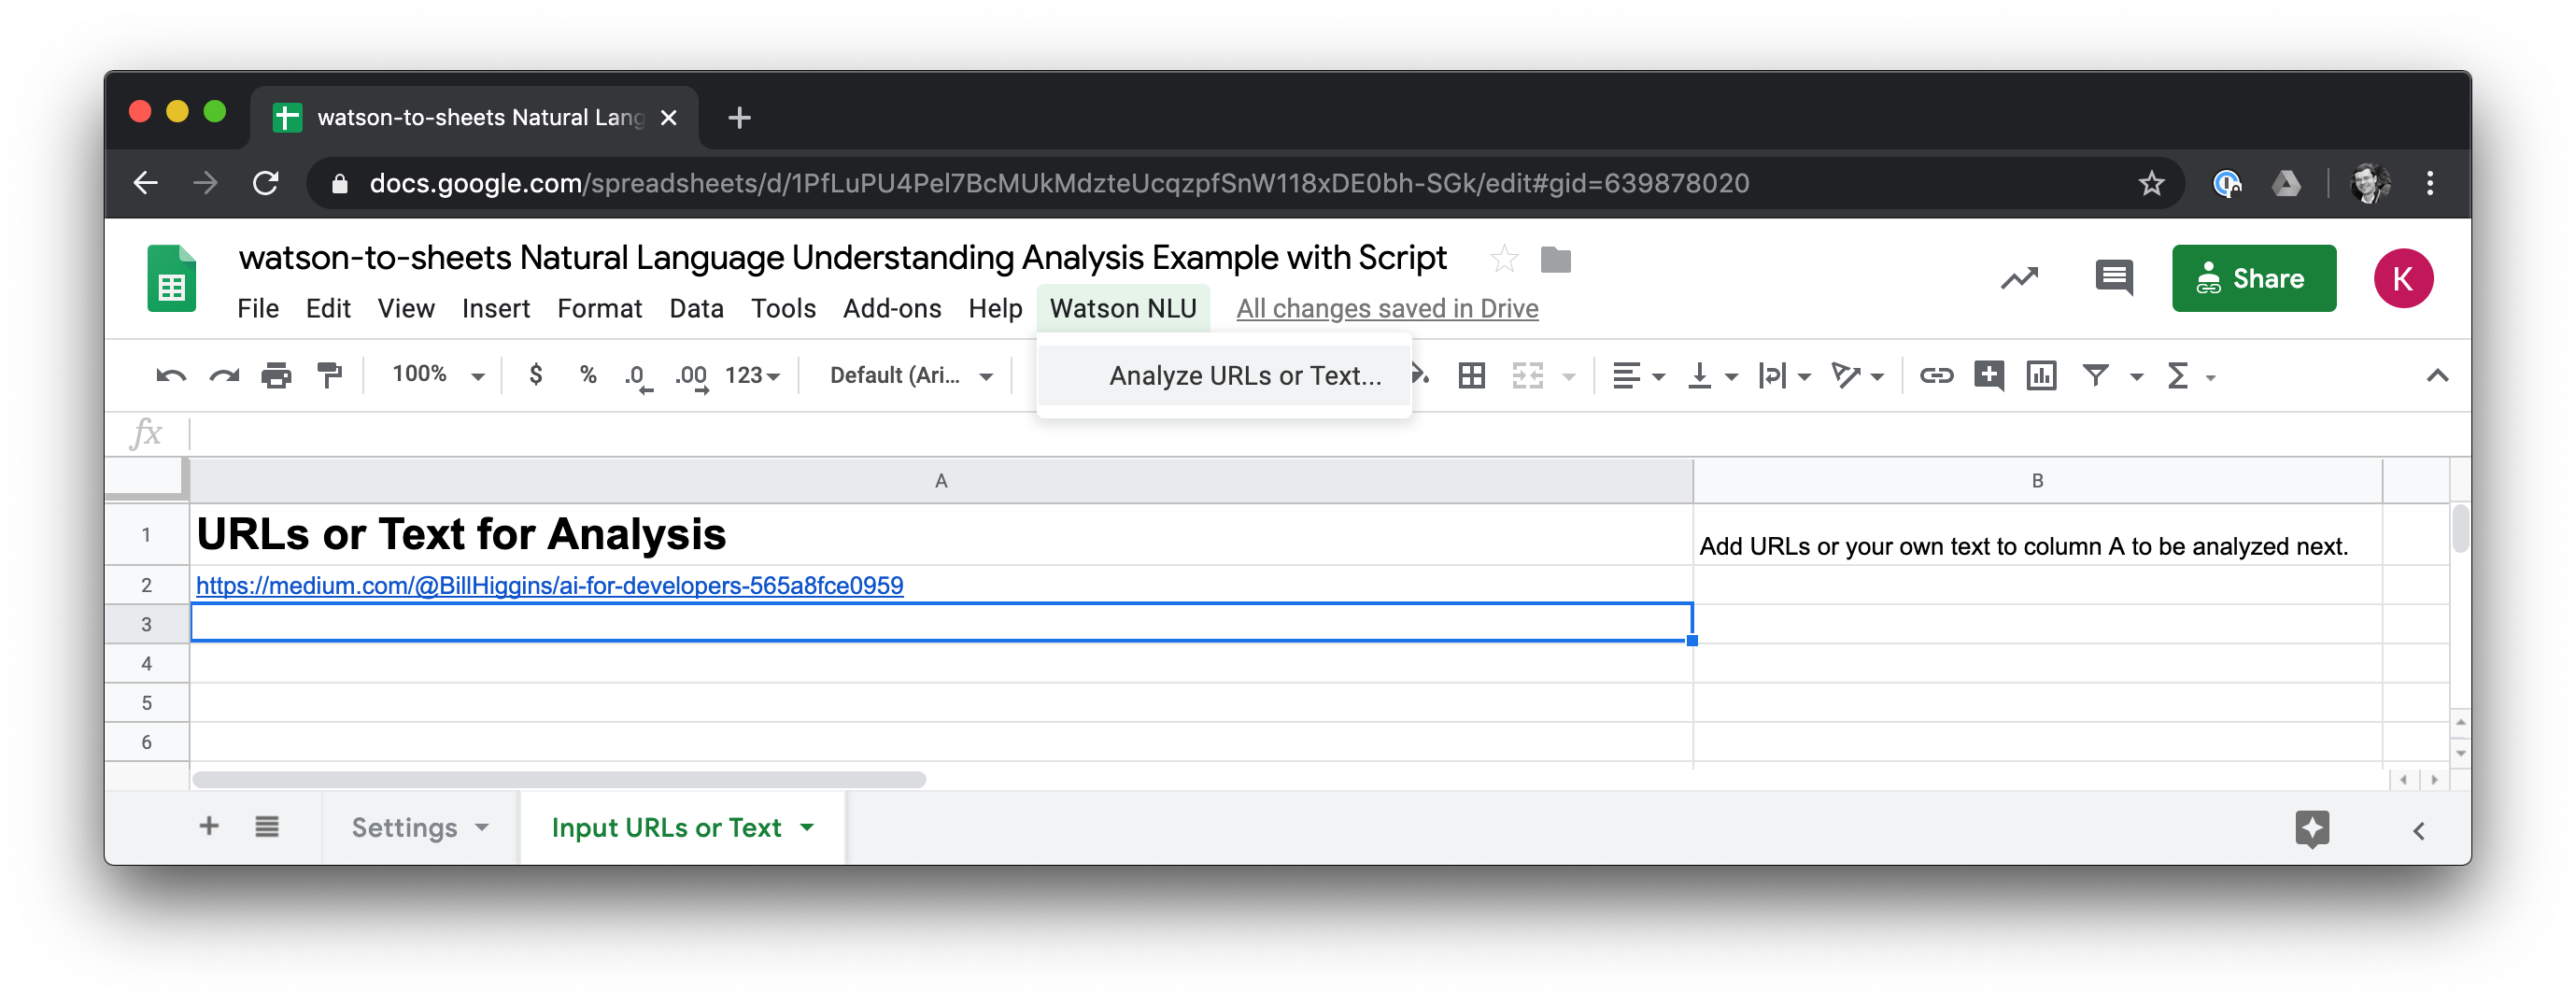
Task: Choose Analyze URLs or Text... menu entry
Action: coord(1225,376)
